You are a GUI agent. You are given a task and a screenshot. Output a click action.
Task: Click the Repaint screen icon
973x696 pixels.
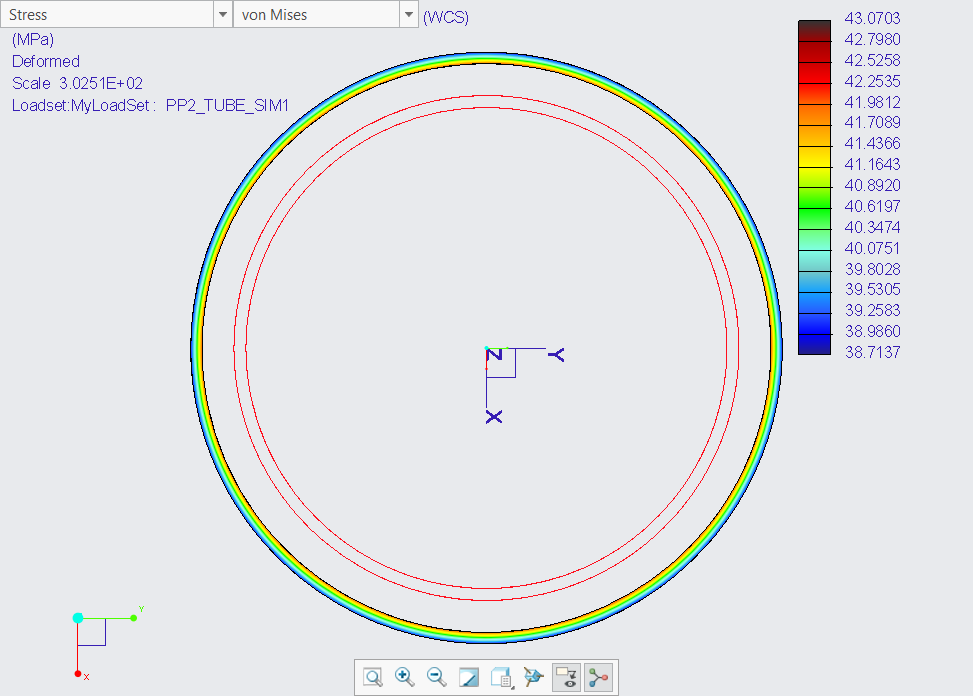pos(469,677)
